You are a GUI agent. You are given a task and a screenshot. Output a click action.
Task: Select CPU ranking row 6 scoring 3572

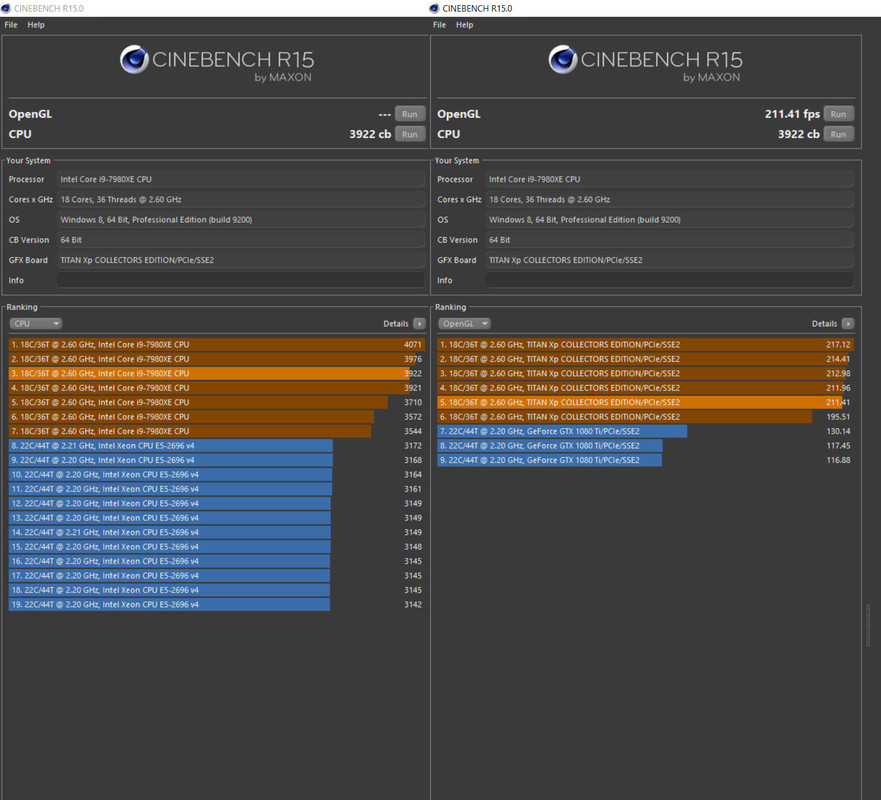(217, 417)
